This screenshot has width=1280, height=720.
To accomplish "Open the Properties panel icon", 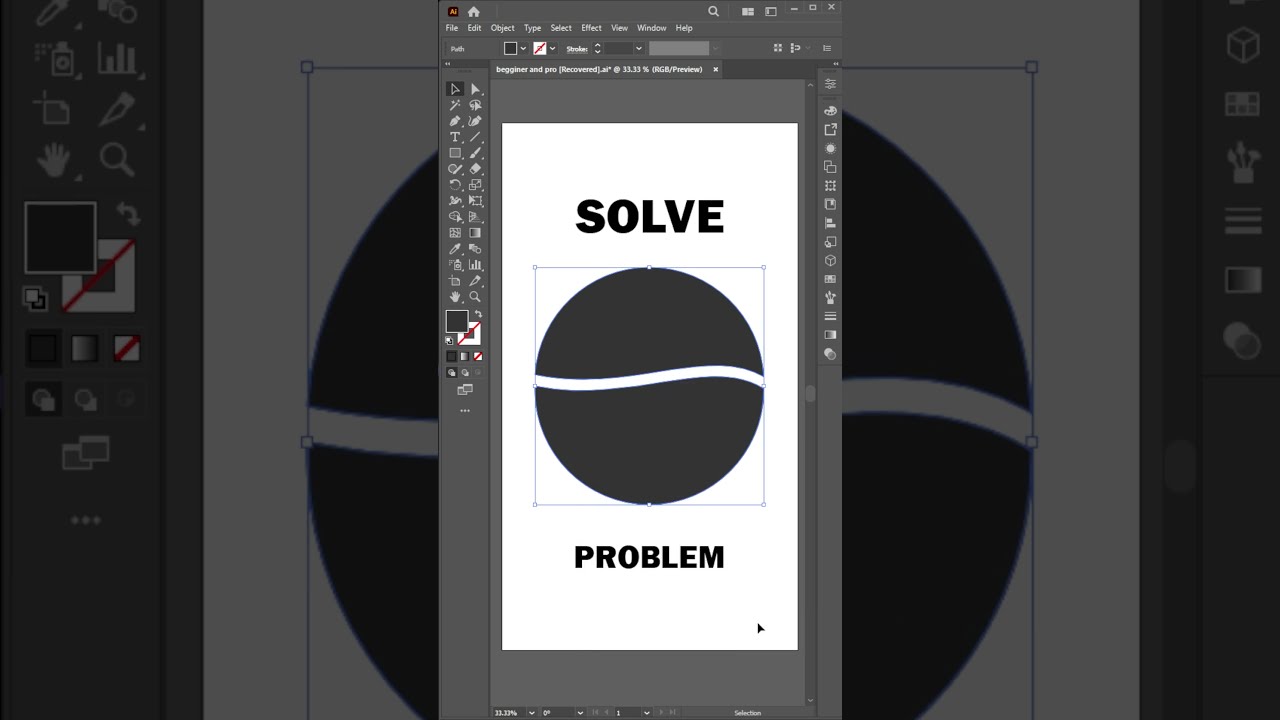I will tap(830, 84).
